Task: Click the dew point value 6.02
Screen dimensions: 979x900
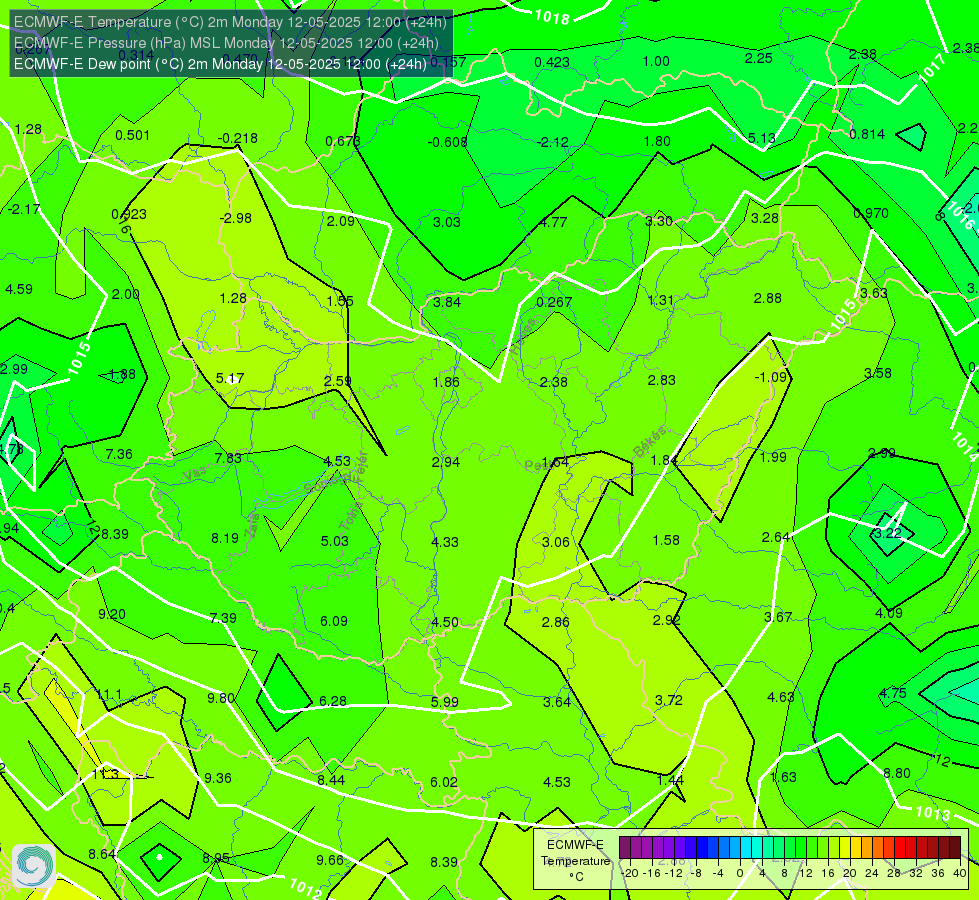Action: click(444, 781)
